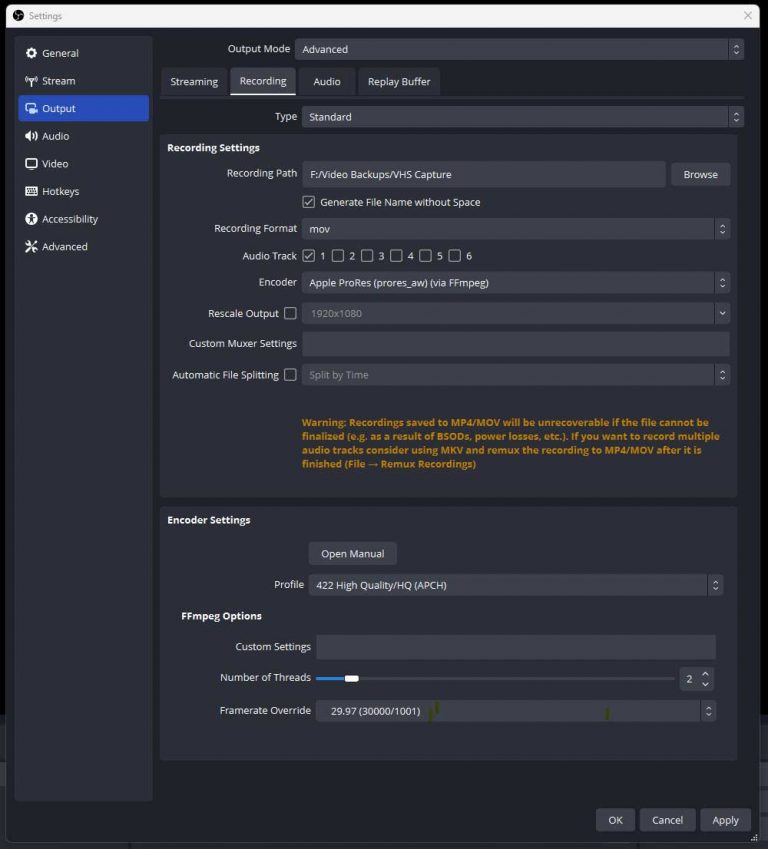Click the Open Manual button
768x849 pixels.
(x=352, y=554)
